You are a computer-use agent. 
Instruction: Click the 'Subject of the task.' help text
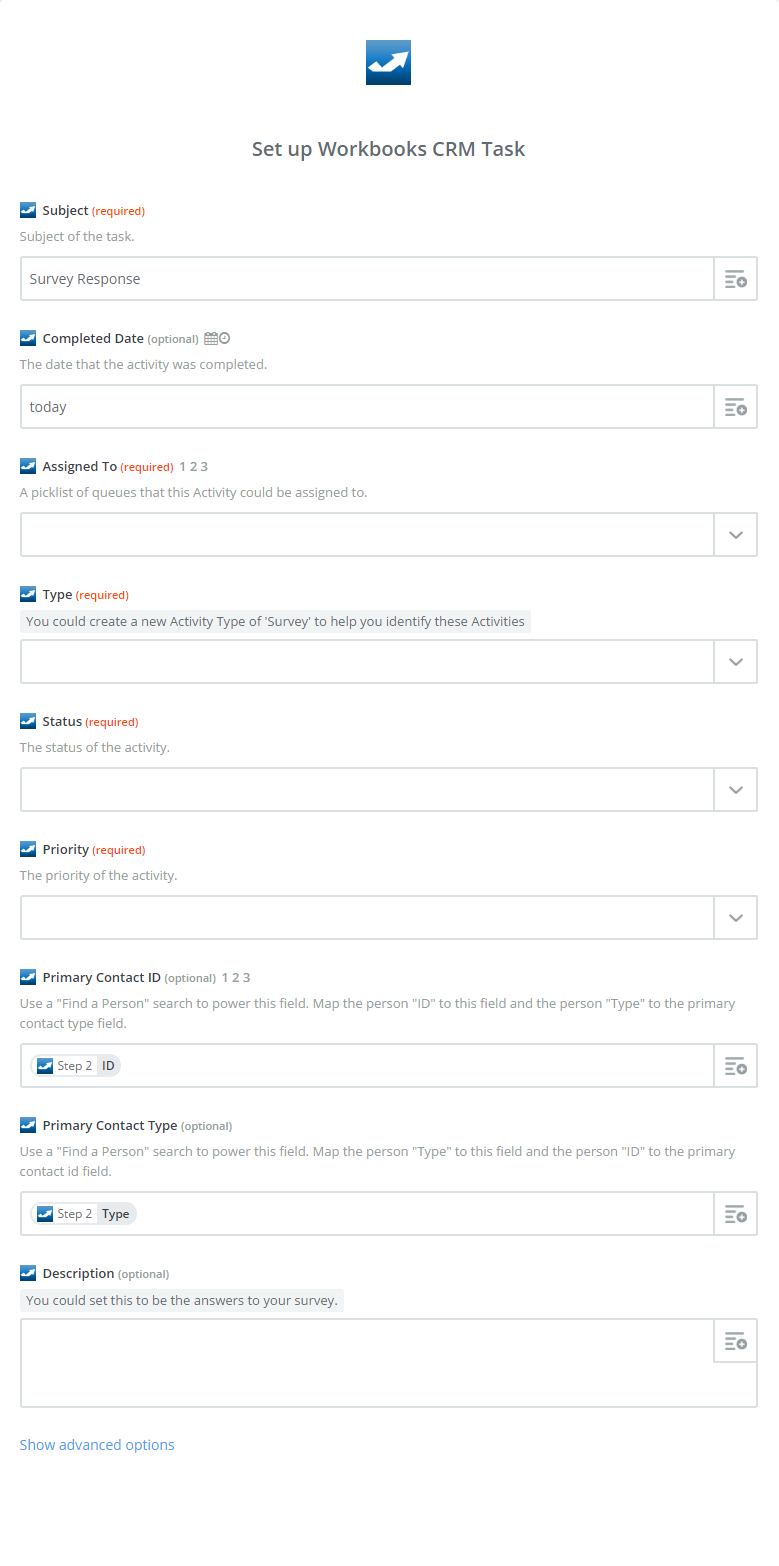pos(77,237)
